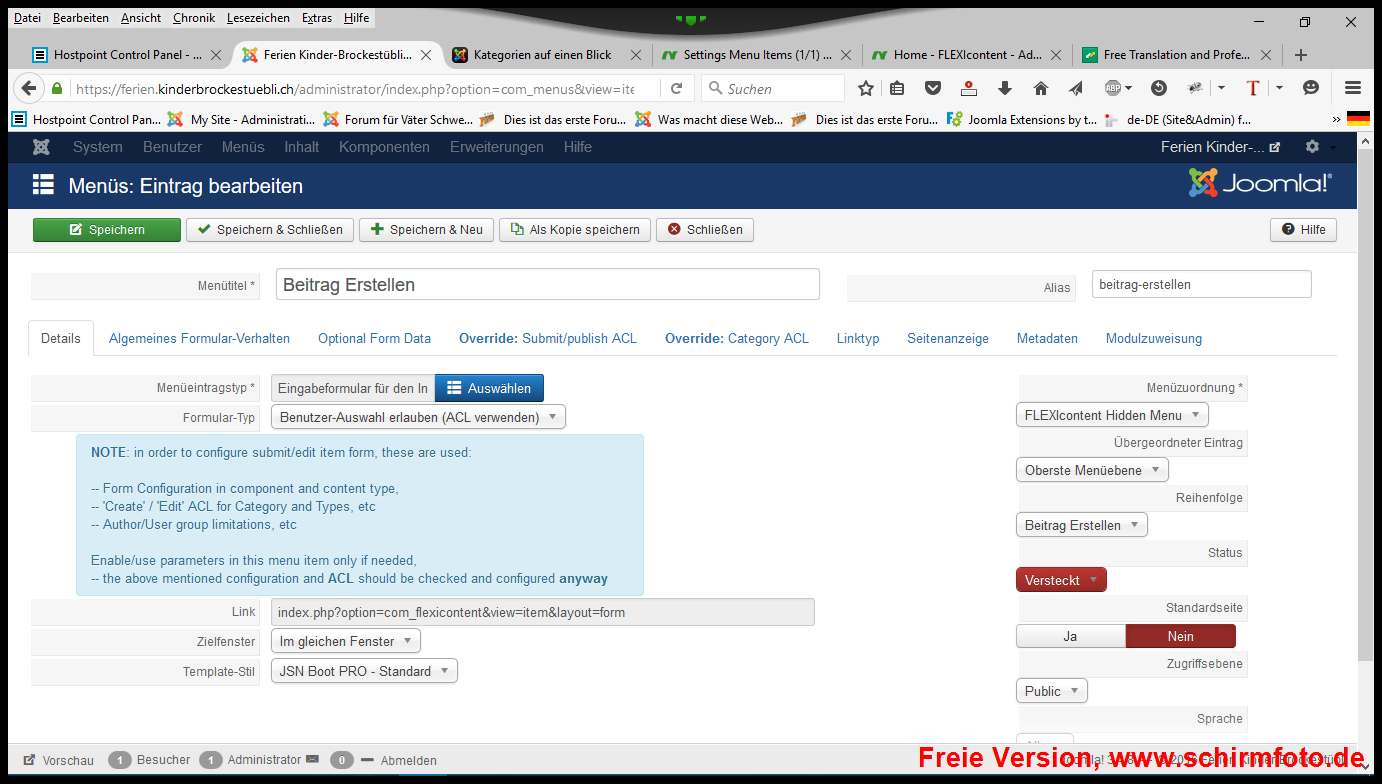Click the Joomla logo icon in the admin bar
Screen dimensions: 1382x784
41,147
